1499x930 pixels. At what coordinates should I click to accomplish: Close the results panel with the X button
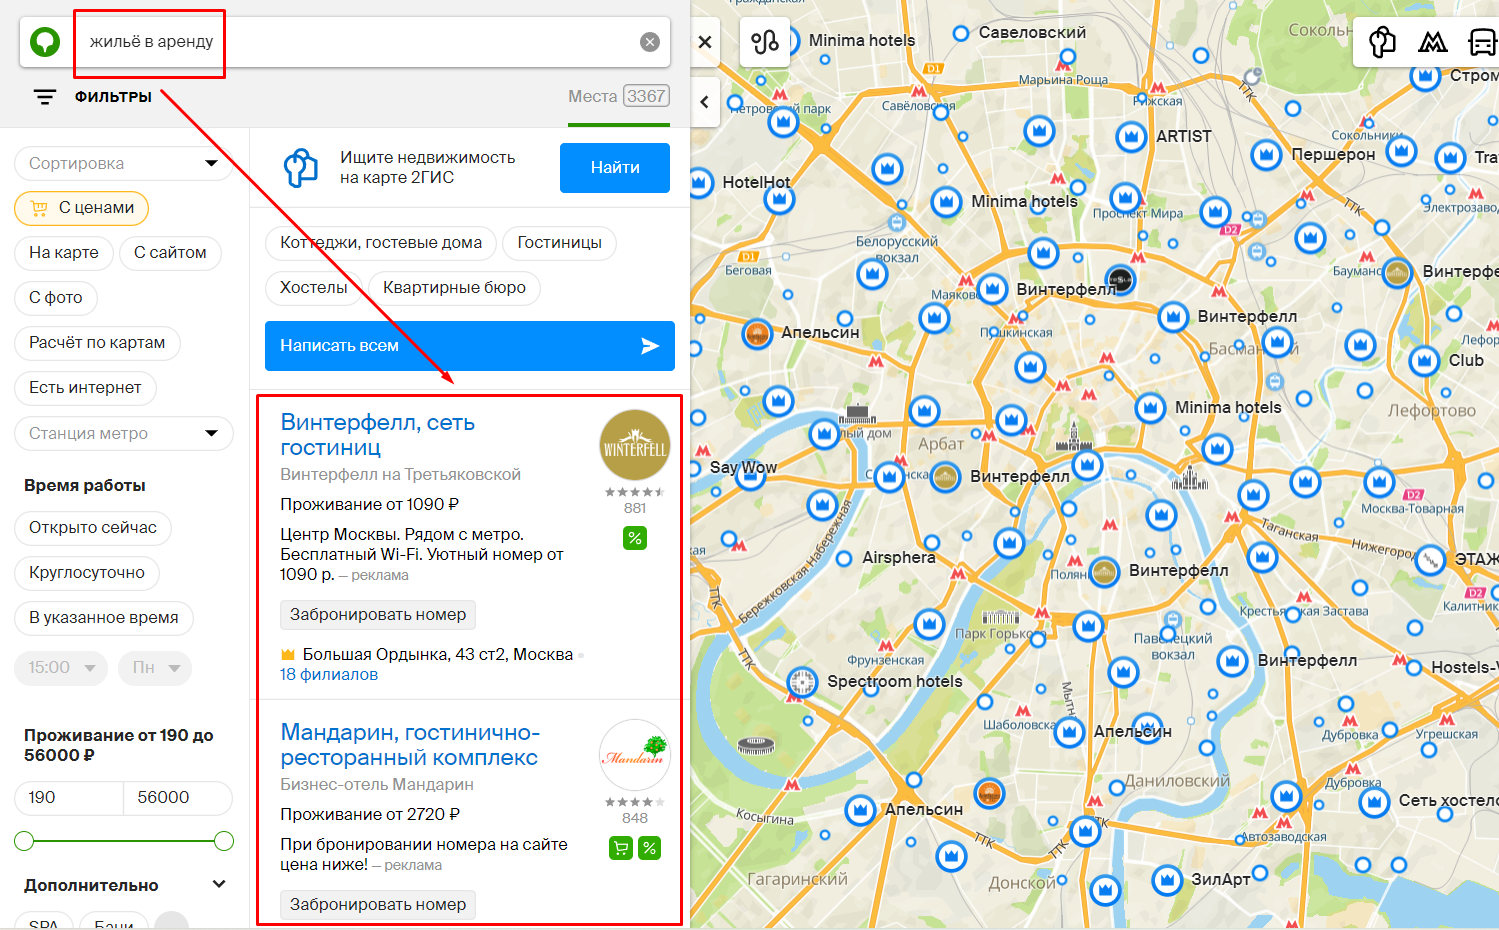click(705, 42)
